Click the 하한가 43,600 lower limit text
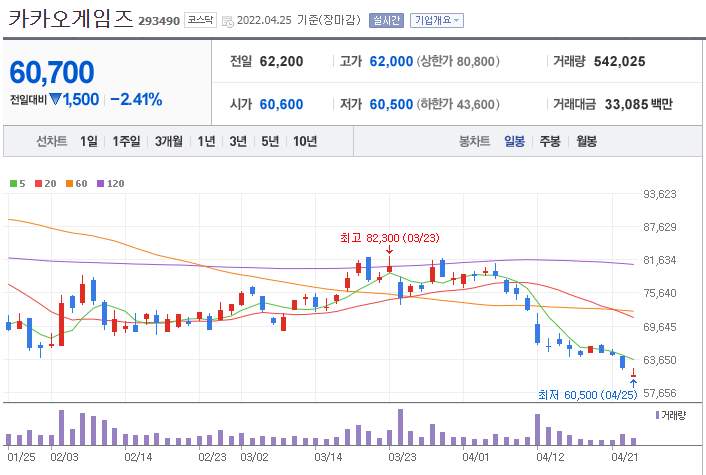Image resolution: width=706 pixels, height=475 pixels. click(x=458, y=104)
